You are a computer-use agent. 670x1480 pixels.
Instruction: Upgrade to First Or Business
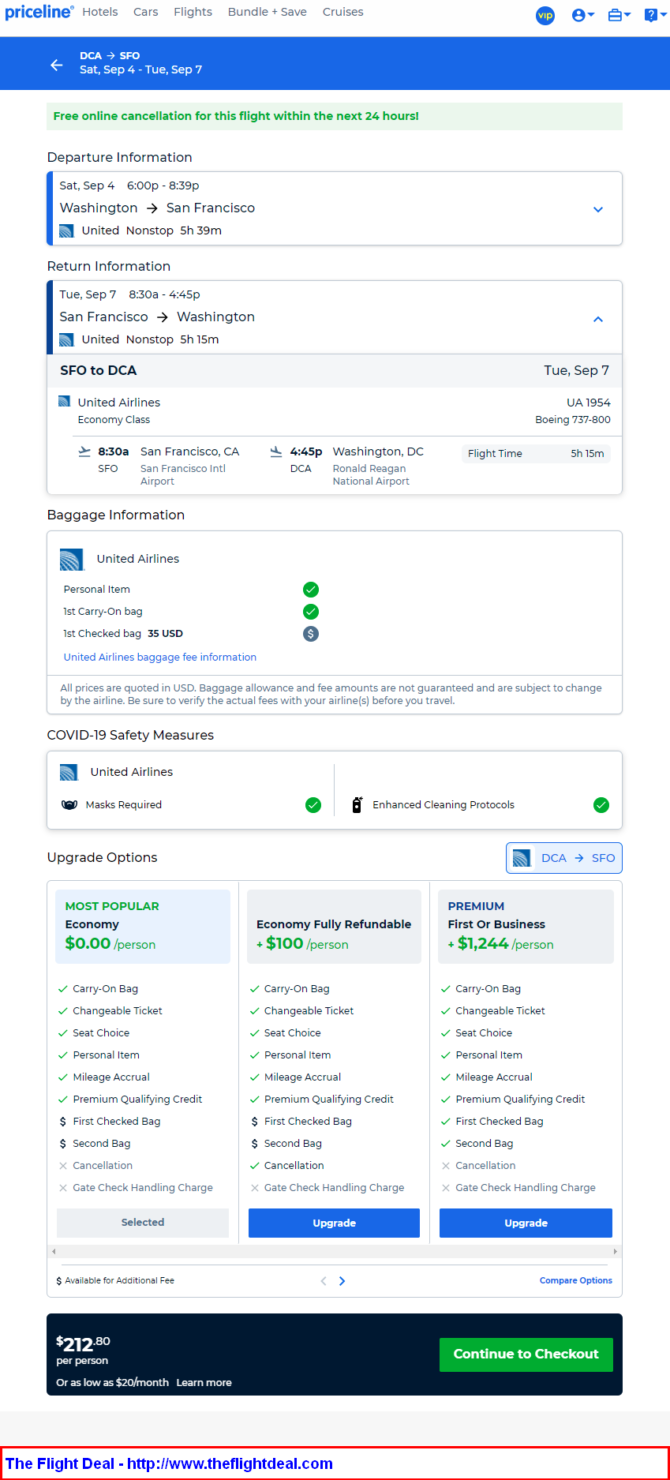pos(526,1223)
